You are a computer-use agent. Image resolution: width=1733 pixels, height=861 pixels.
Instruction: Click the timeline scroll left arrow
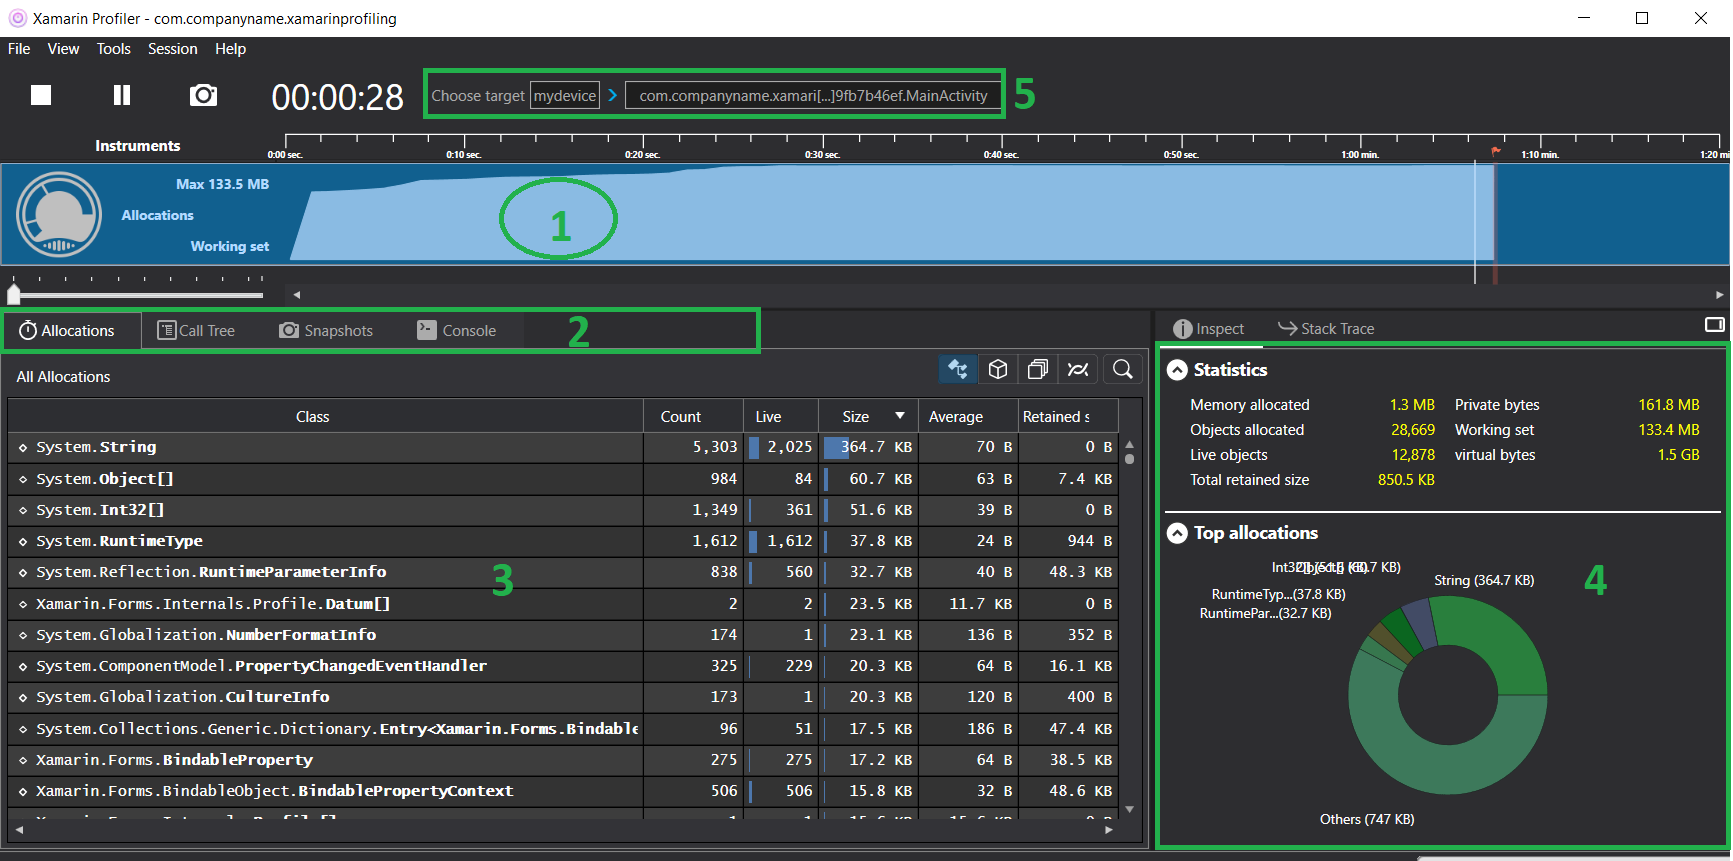click(x=297, y=295)
